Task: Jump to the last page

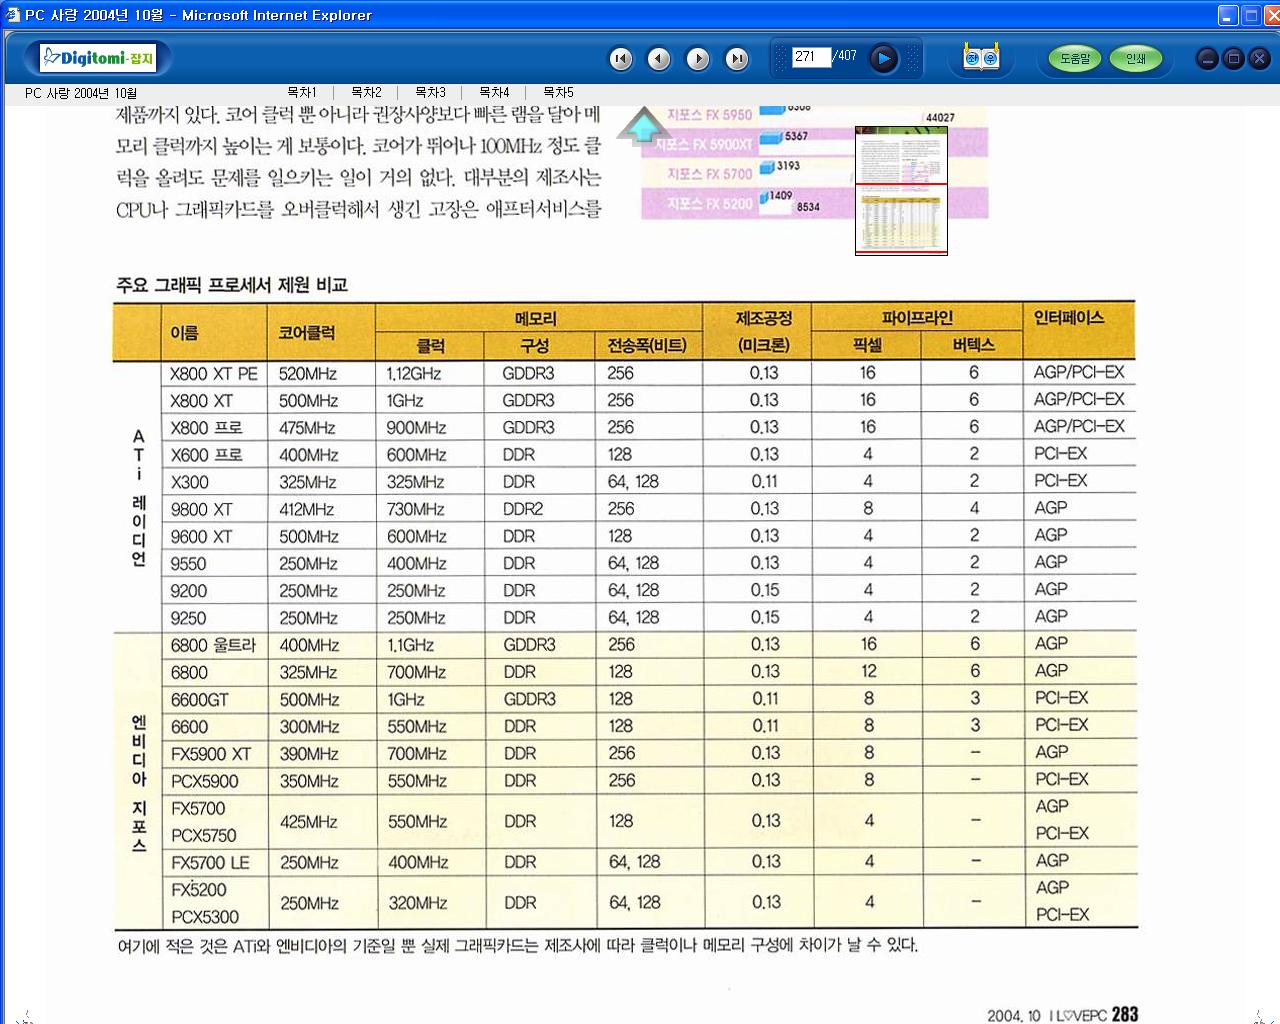Action: [x=737, y=59]
